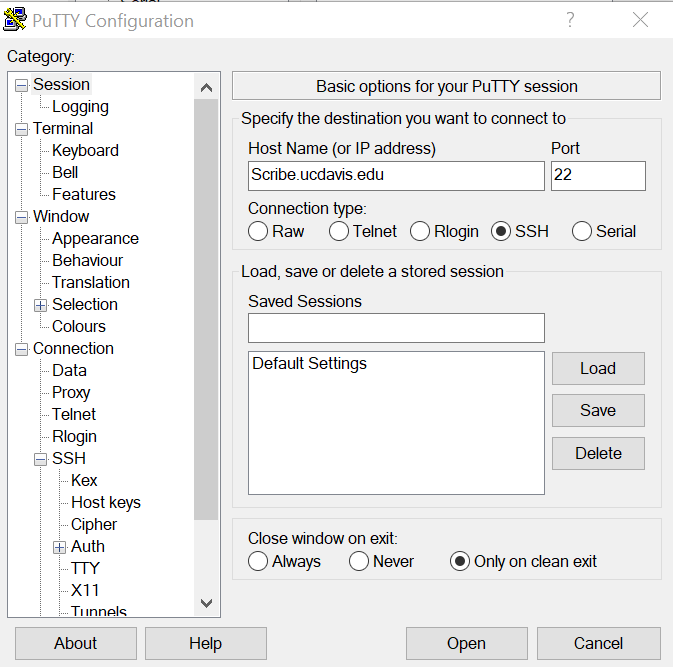Open the Telnet category in tree
The height and width of the screenshot is (667, 673).
coord(74,415)
